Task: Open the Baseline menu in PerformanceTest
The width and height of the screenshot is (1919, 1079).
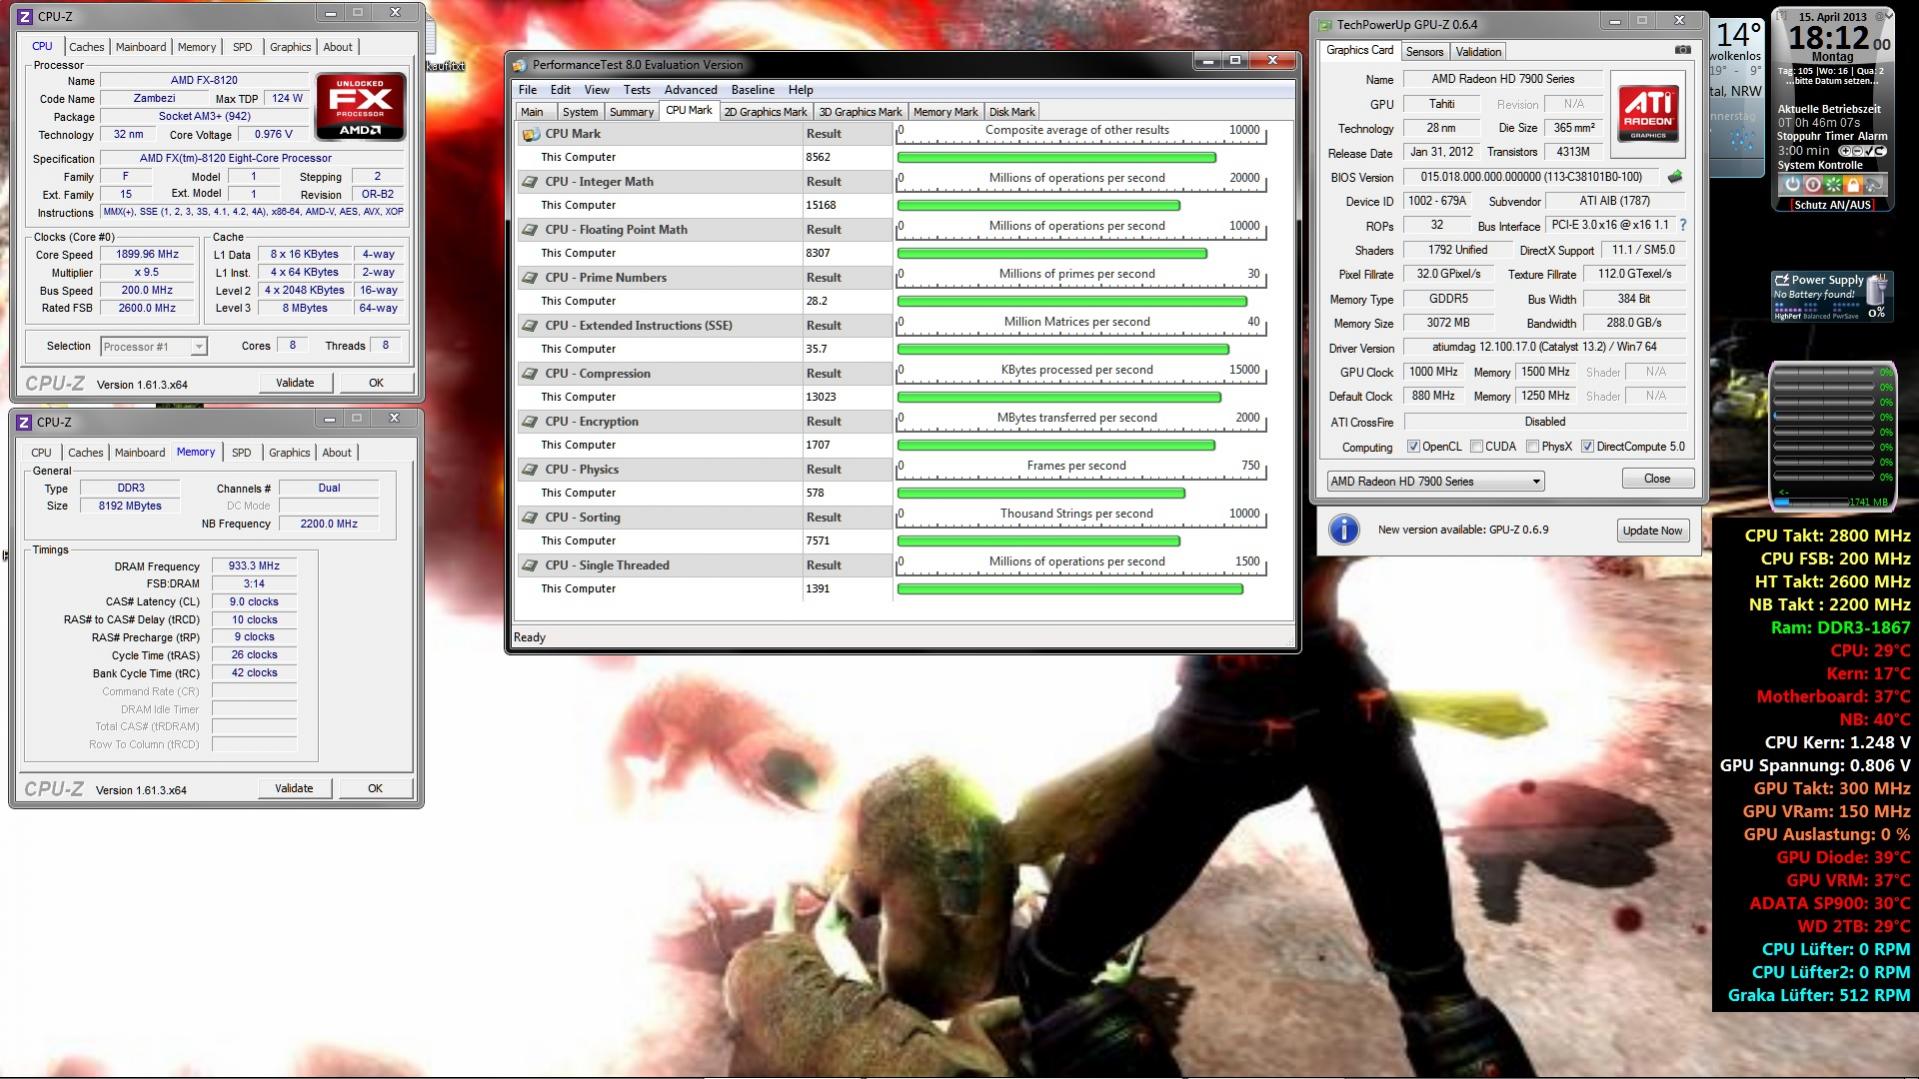Action: tap(753, 89)
